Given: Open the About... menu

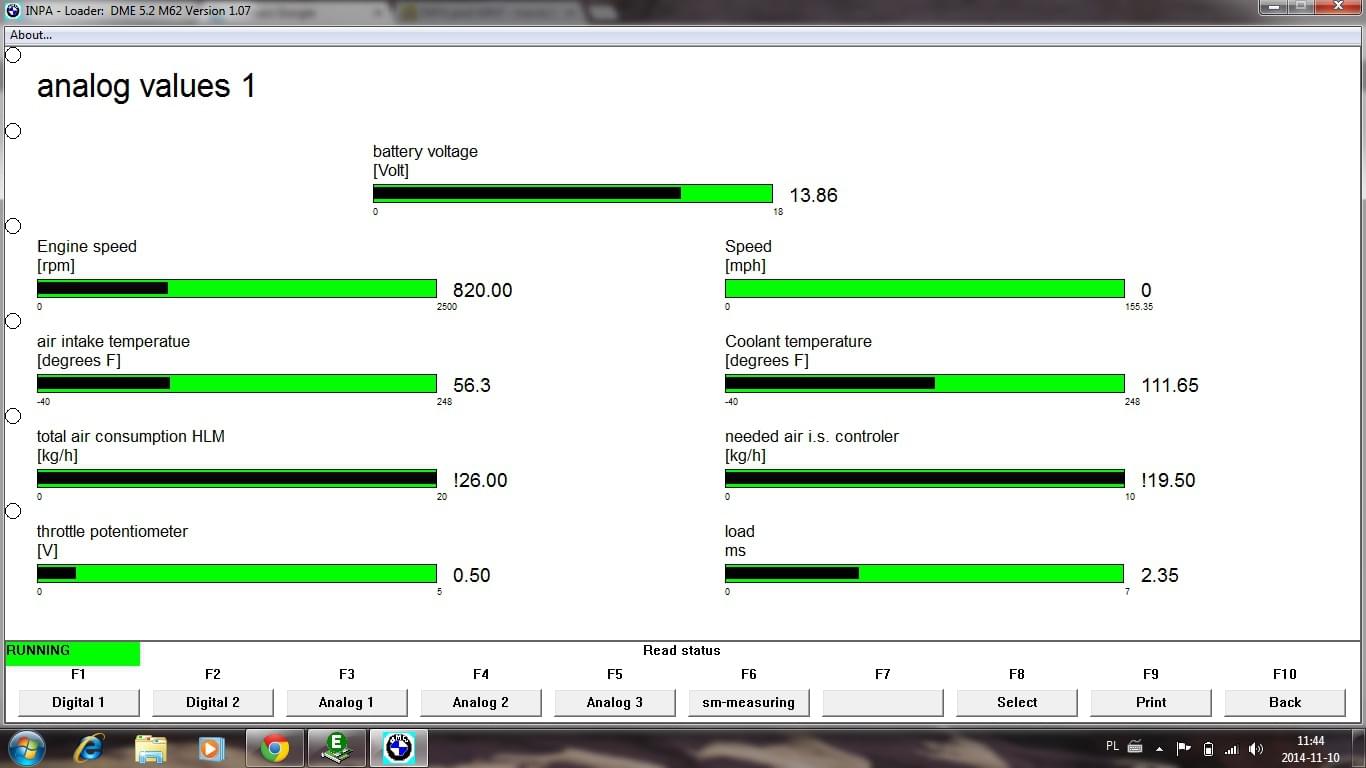Looking at the screenshot, I should click(31, 35).
